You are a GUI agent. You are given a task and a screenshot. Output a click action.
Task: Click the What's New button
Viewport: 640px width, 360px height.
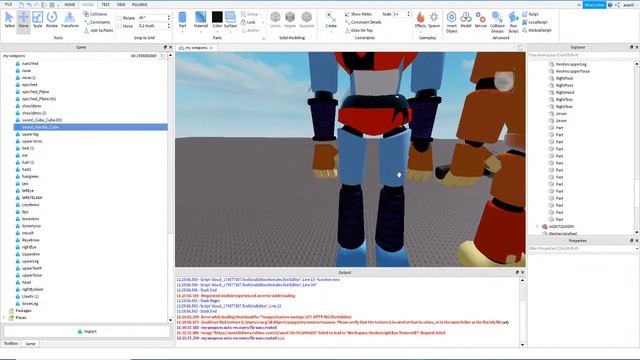point(594,5)
